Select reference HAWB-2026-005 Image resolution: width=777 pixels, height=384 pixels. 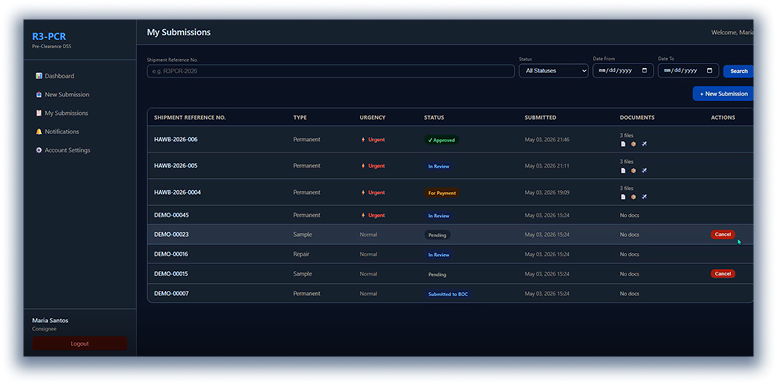pos(175,166)
